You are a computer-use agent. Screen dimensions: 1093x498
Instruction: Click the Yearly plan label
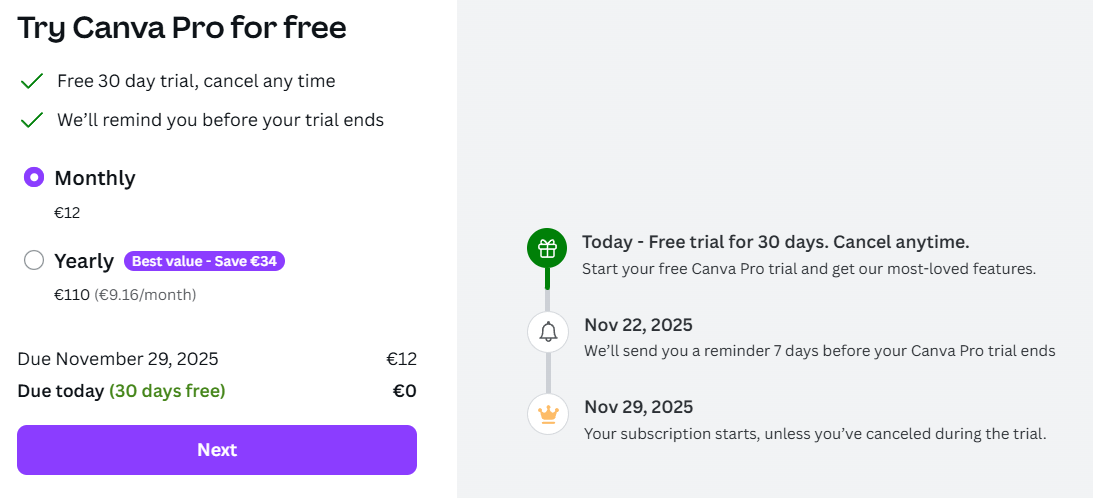[x=84, y=261]
